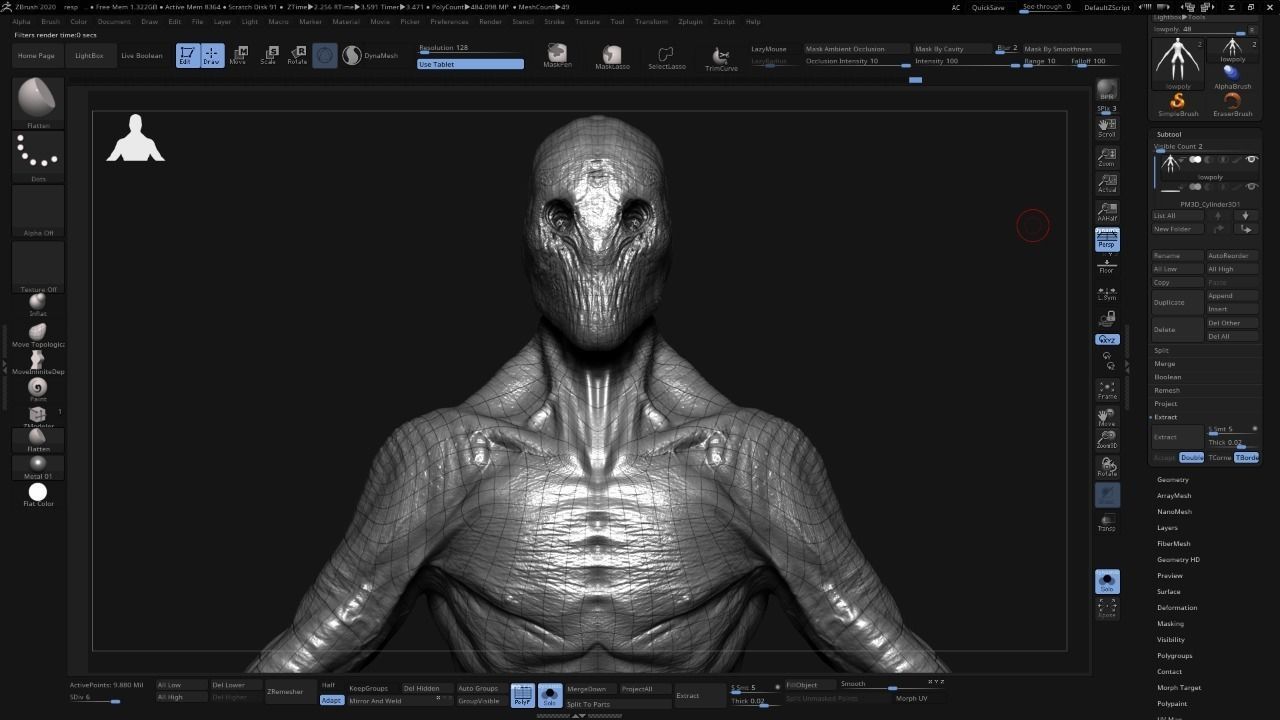The width and height of the screenshot is (1280, 720).
Task: Click the Frame mesh icon
Action: click(x=1106, y=390)
